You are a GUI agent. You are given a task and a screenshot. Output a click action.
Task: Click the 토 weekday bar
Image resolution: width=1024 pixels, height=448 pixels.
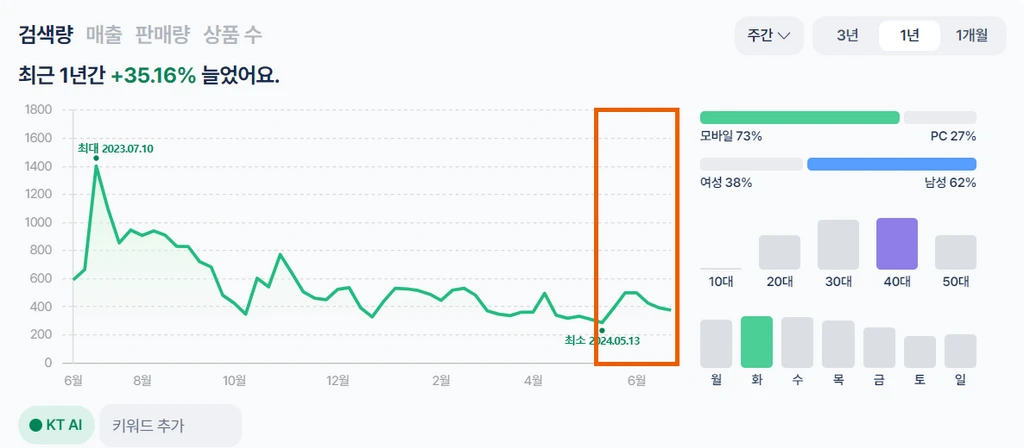[x=920, y=352]
